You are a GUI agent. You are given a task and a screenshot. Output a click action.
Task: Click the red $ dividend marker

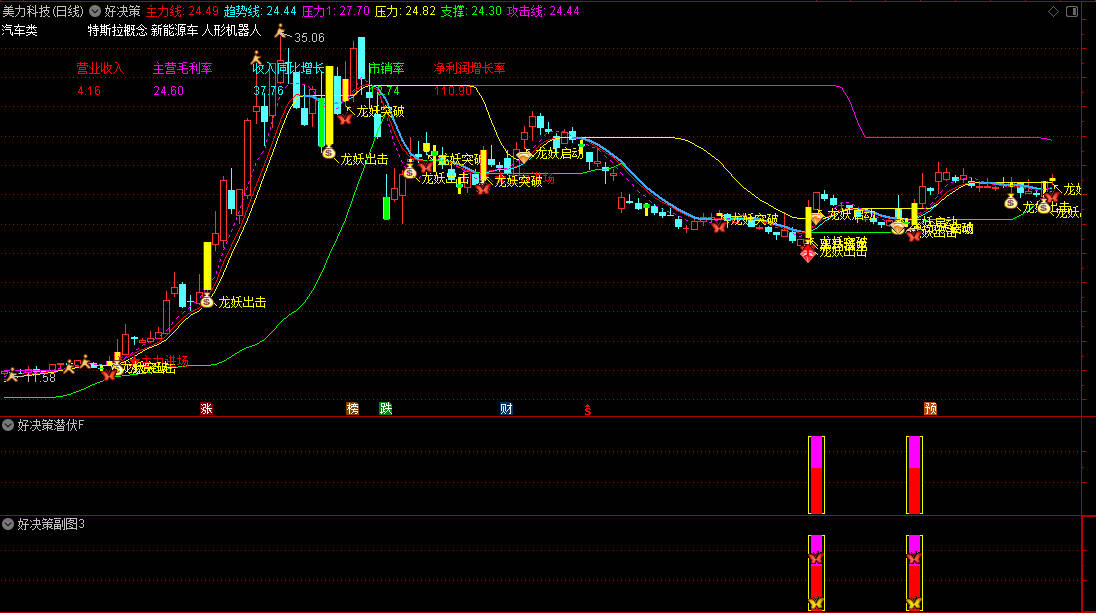click(x=588, y=410)
